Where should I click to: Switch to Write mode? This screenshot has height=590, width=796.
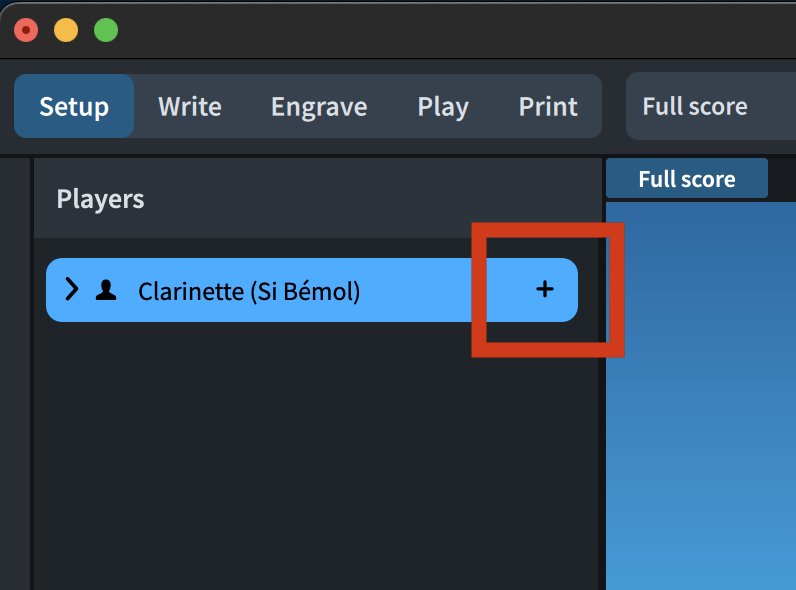(190, 107)
